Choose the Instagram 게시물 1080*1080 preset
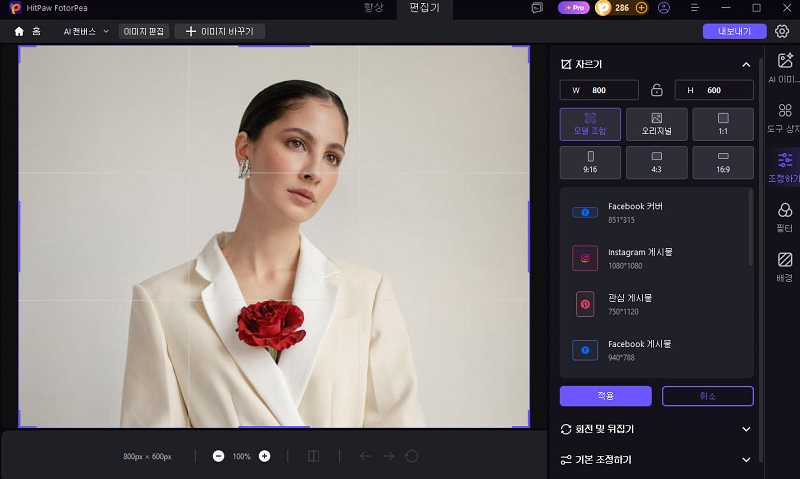Viewport: 800px width, 479px height. point(655,258)
